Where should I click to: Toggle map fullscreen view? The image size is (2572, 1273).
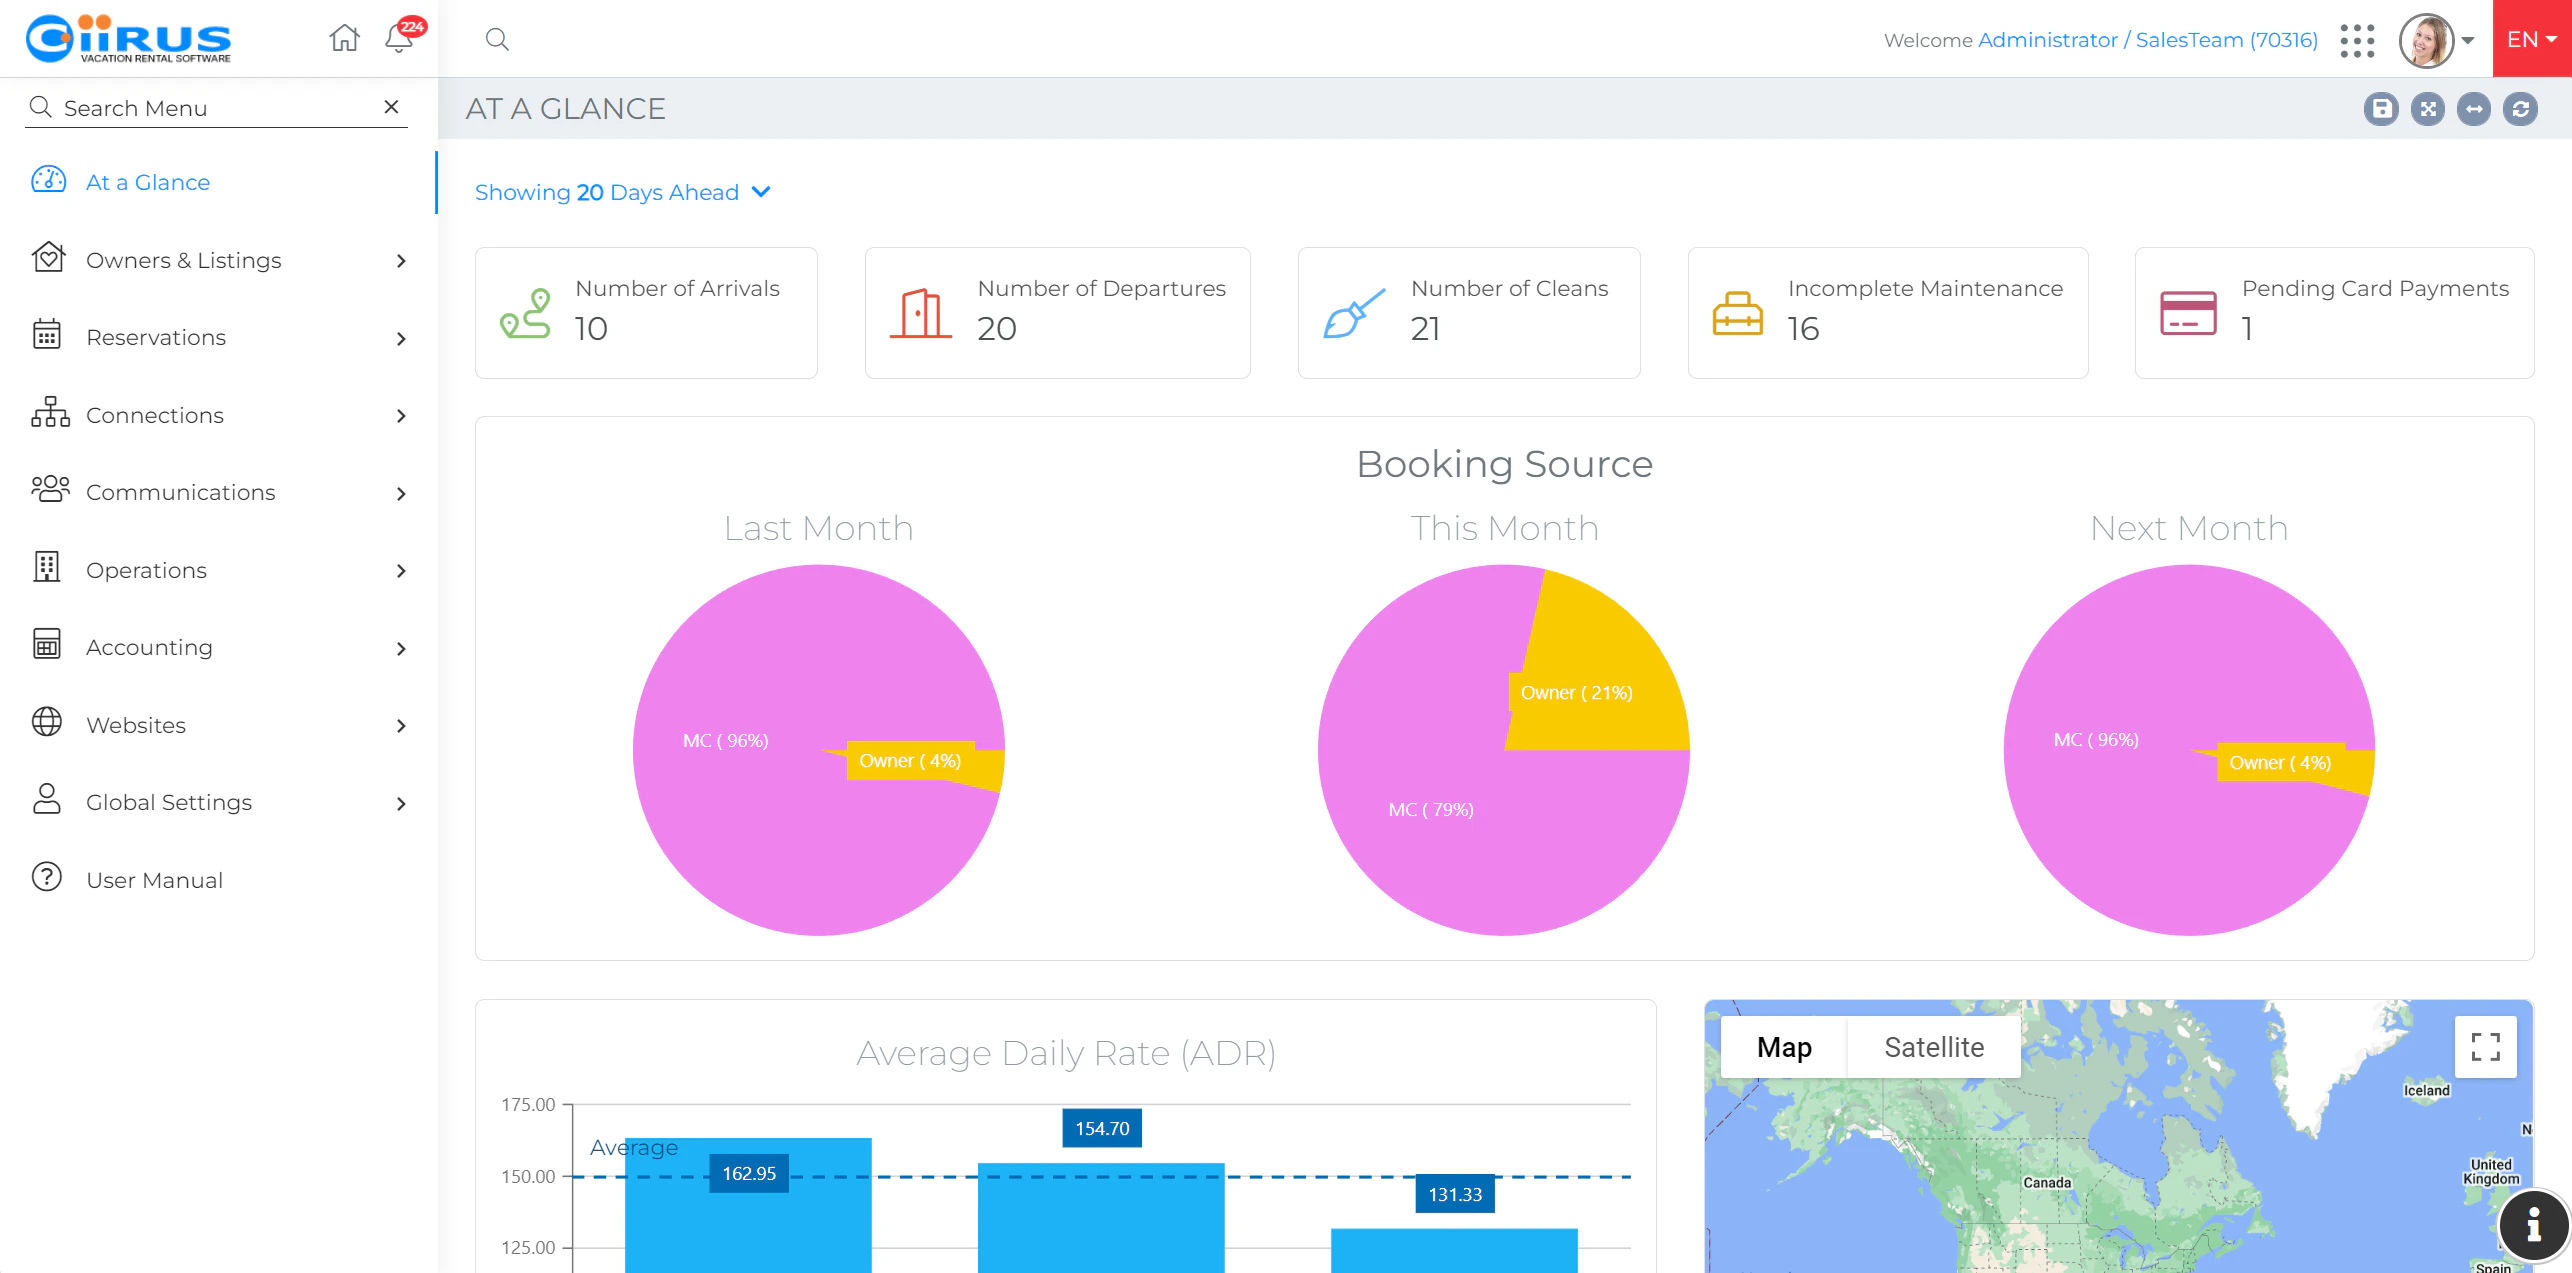click(2485, 1047)
